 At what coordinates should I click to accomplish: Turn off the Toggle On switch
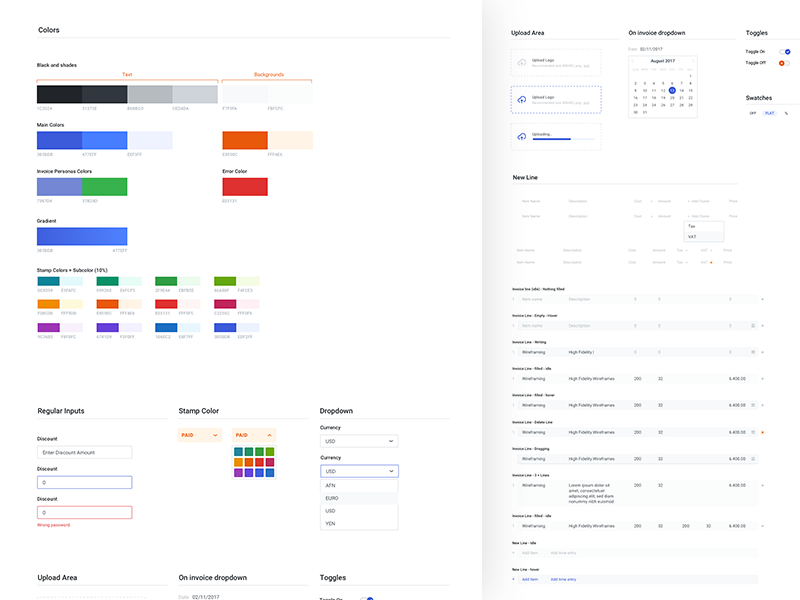785,51
